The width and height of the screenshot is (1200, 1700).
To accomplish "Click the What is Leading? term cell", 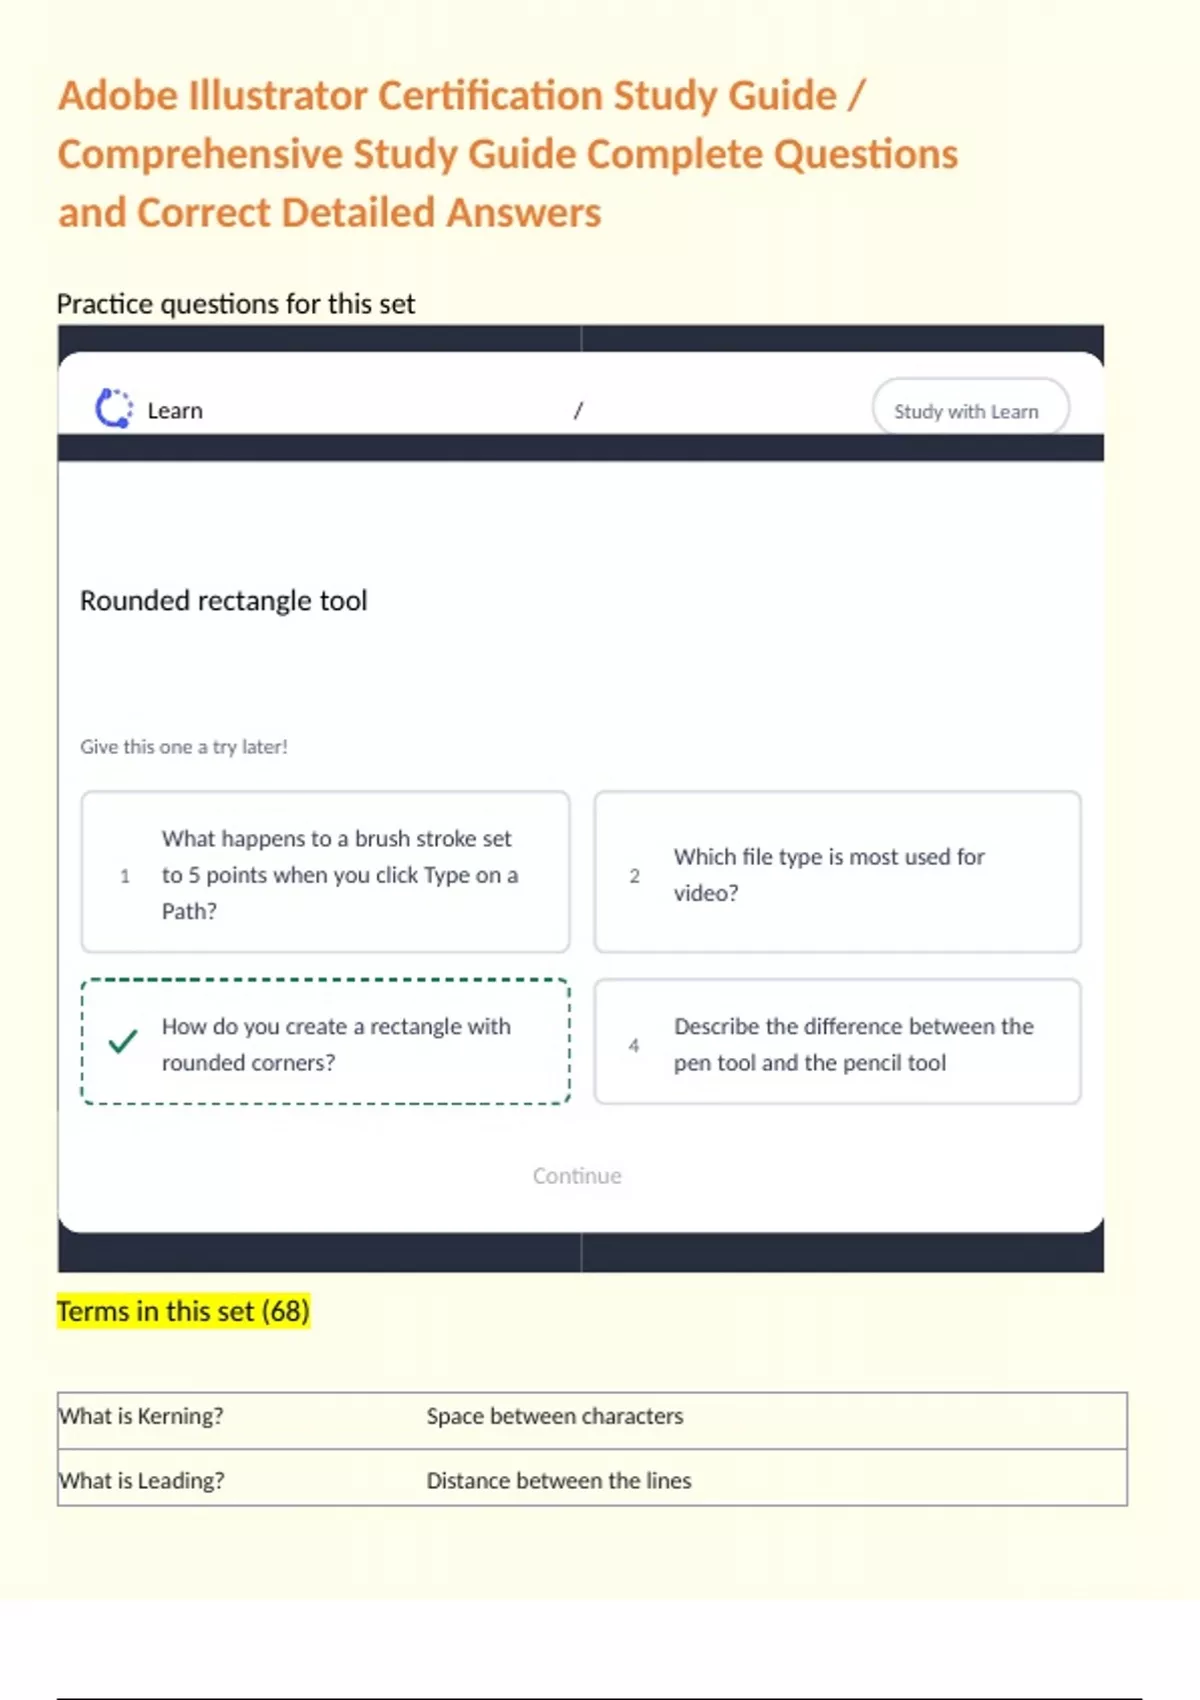I will pyautogui.click(x=142, y=1481).
